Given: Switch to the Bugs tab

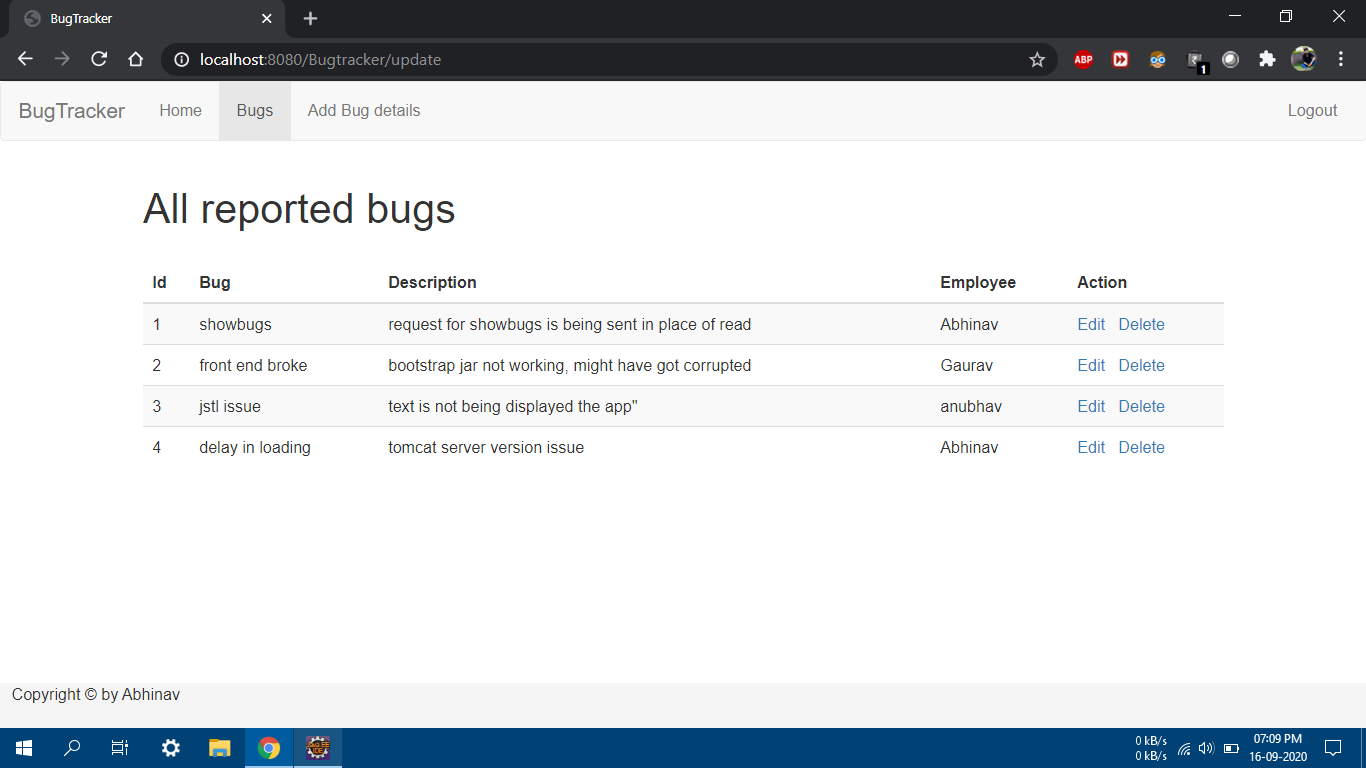Looking at the screenshot, I should point(254,111).
